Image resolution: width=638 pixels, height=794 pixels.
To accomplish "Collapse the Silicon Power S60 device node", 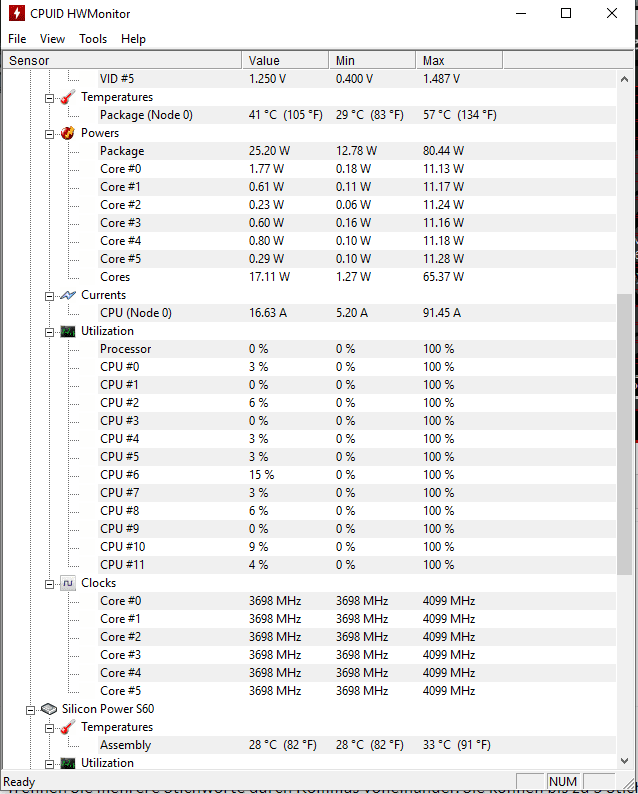I will 31,709.
